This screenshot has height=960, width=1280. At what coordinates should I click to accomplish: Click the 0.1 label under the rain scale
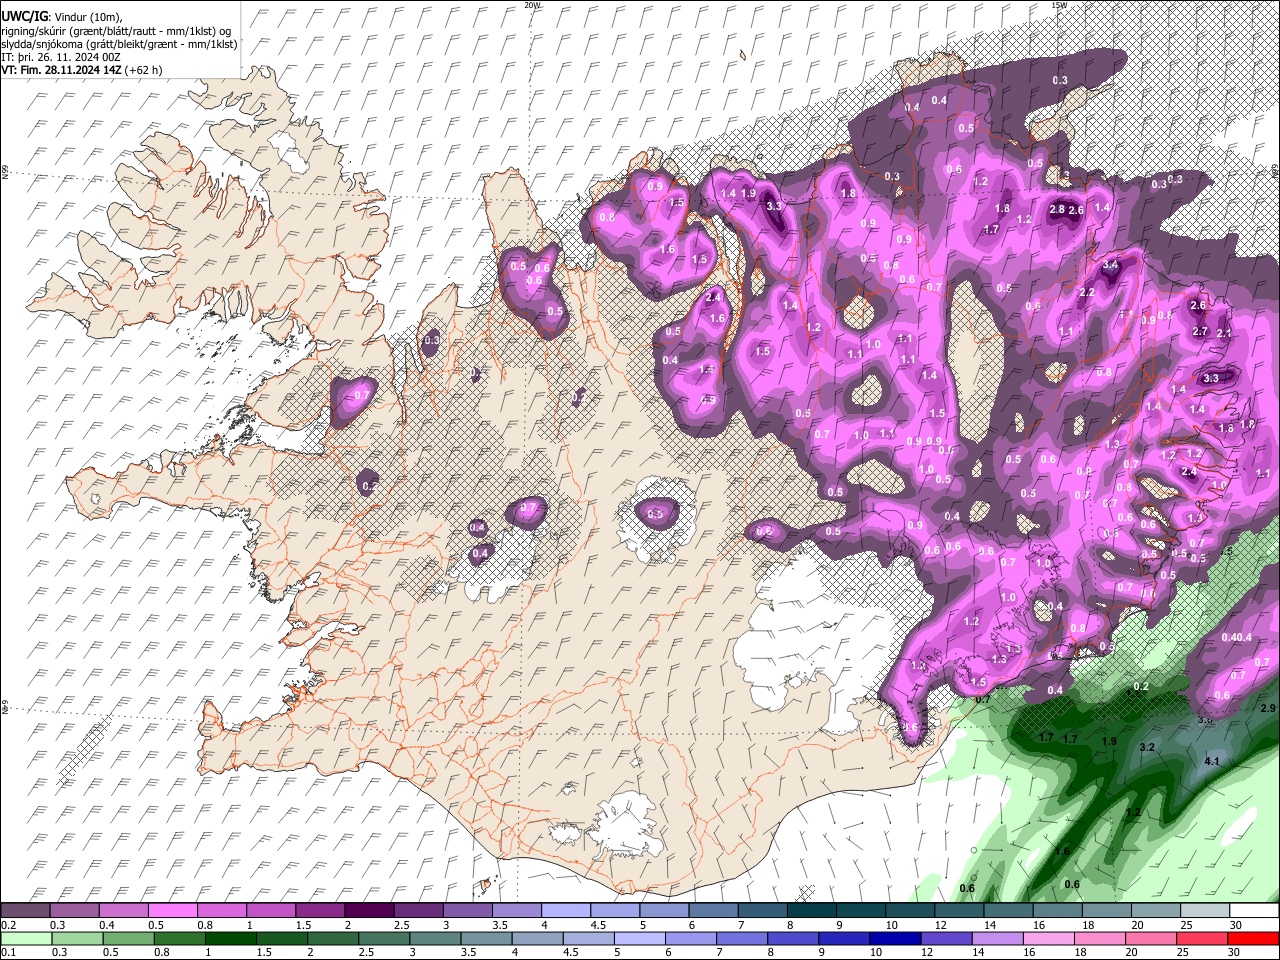[x=7, y=953]
